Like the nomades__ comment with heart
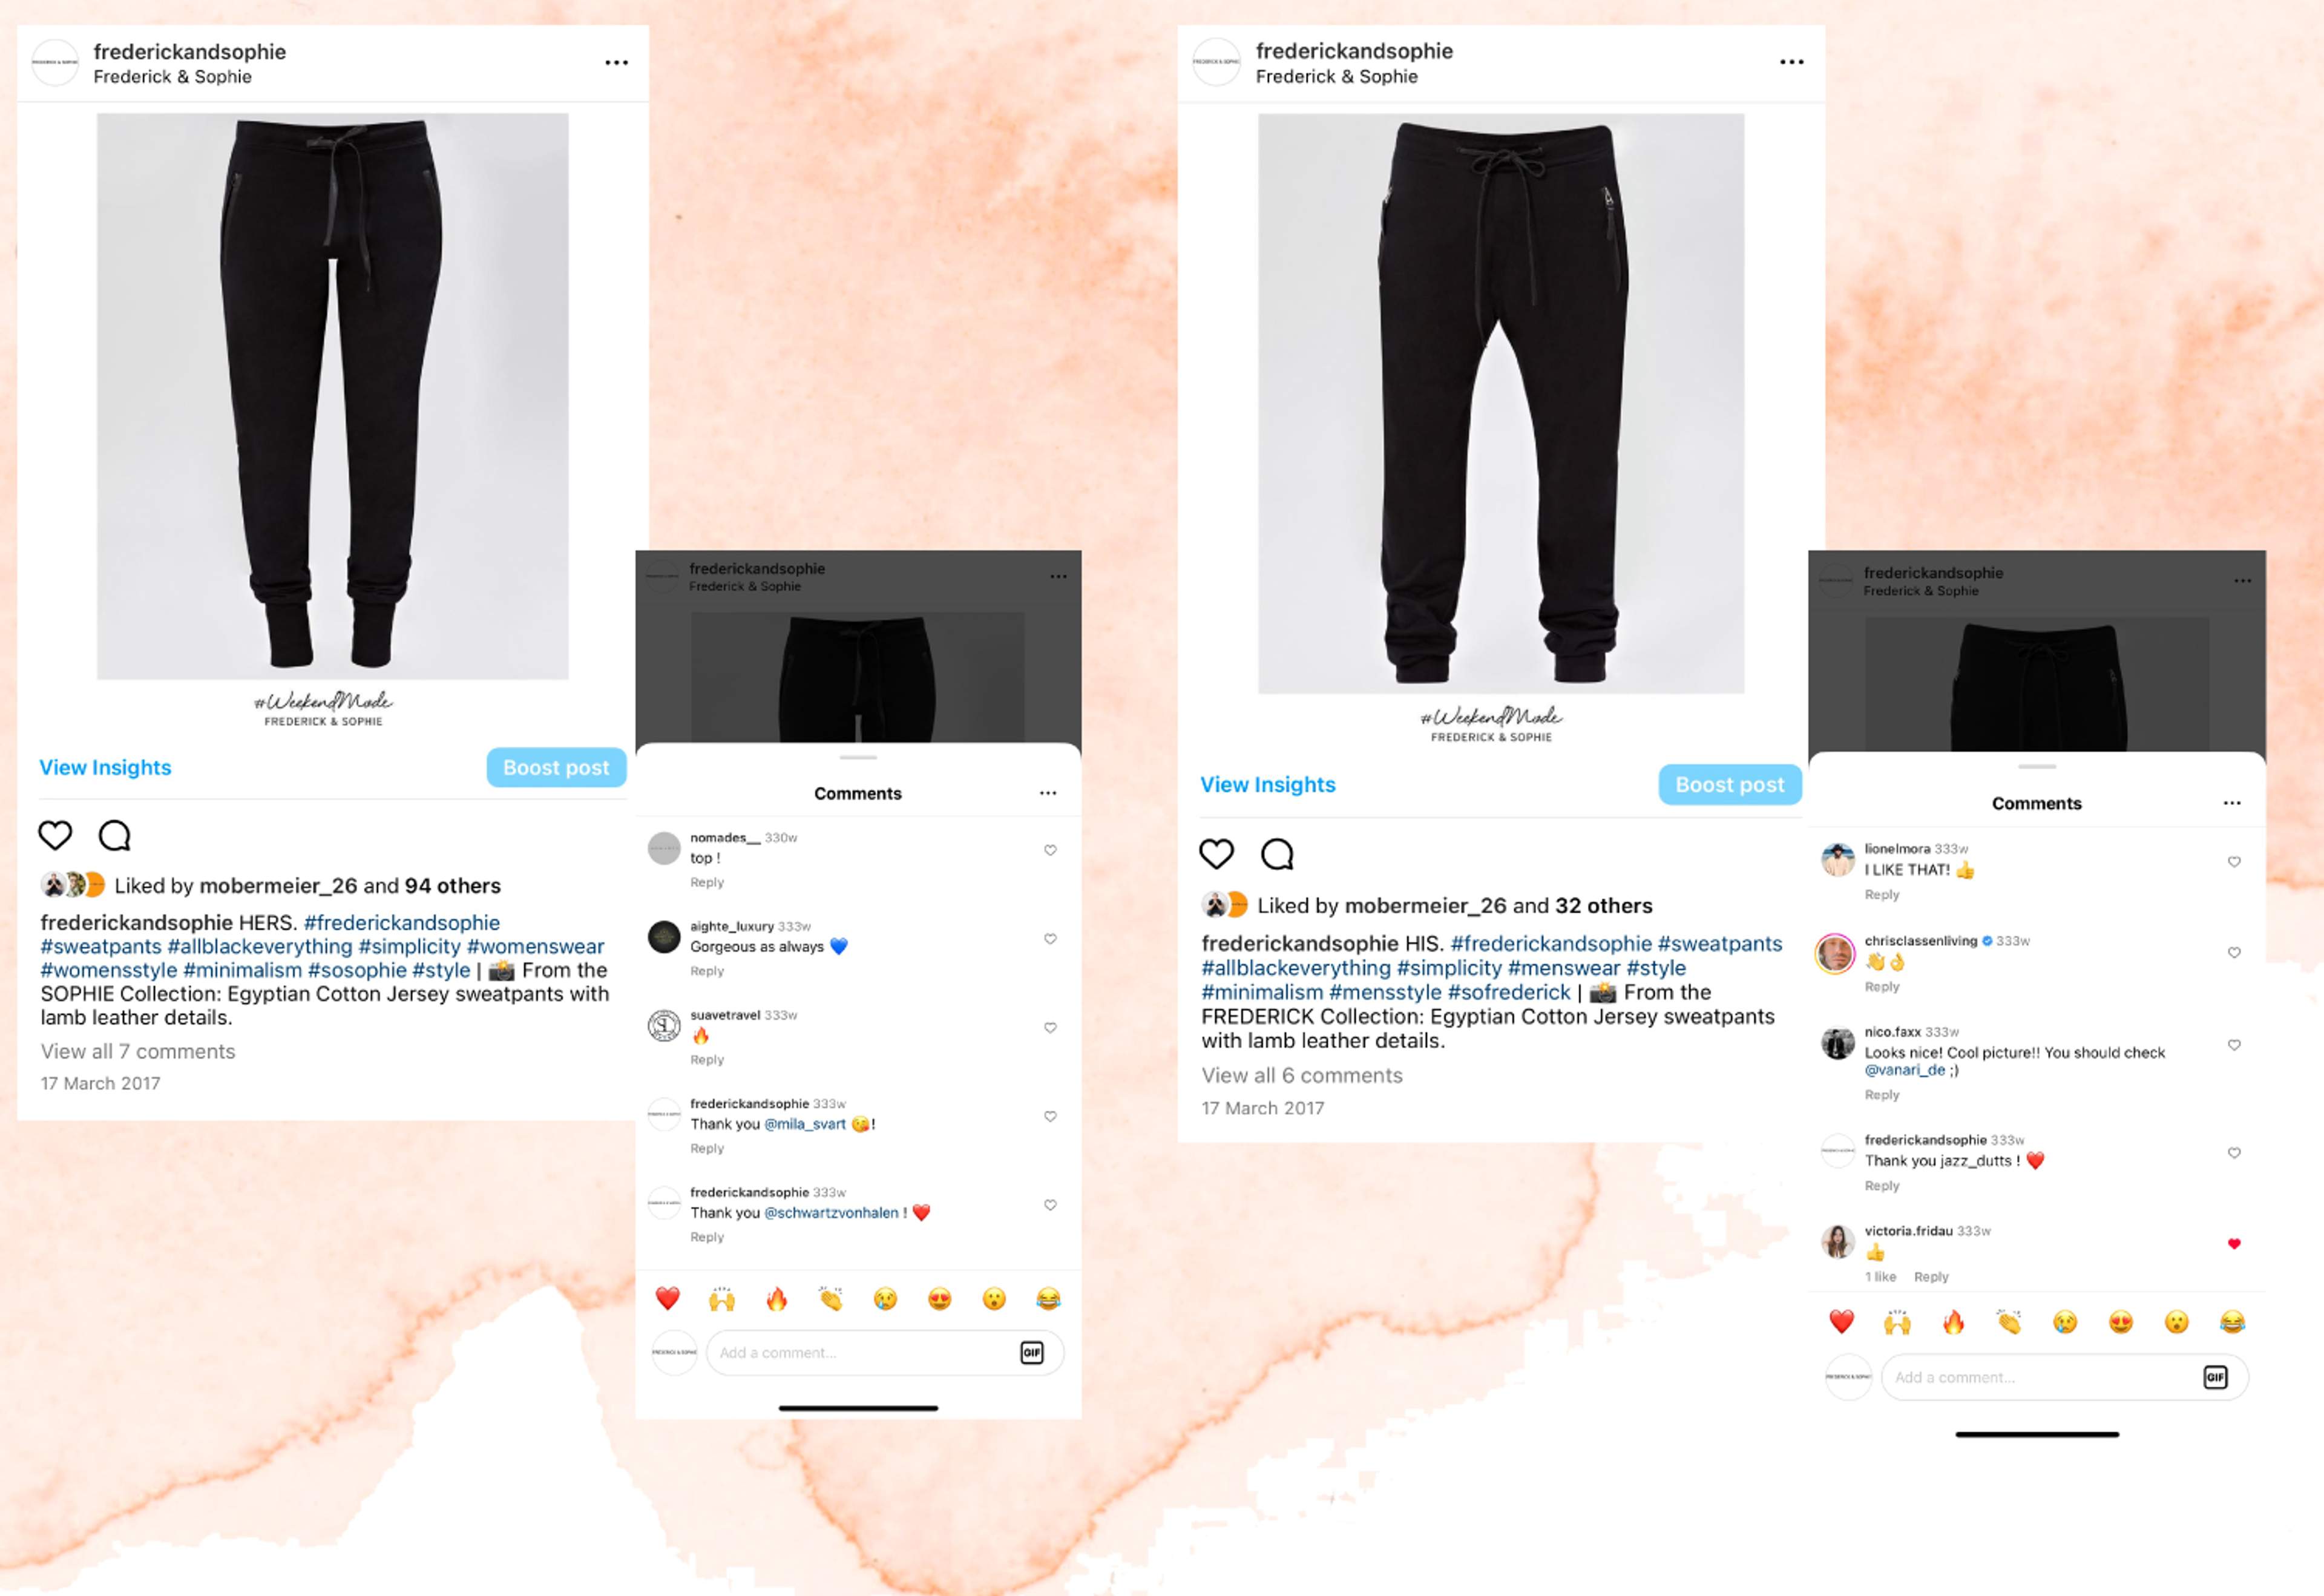The image size is (2324, 1596). 1050,850
